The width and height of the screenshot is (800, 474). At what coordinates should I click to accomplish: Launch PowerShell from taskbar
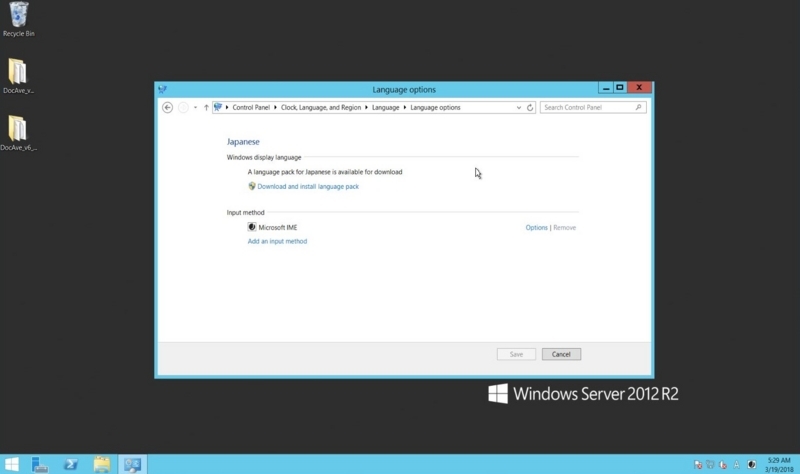tap(71, 464)
